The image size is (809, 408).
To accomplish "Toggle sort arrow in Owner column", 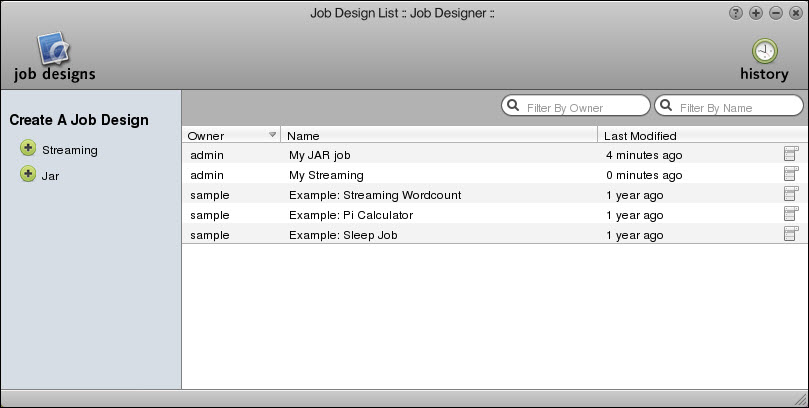I will (x=272, y=135).
